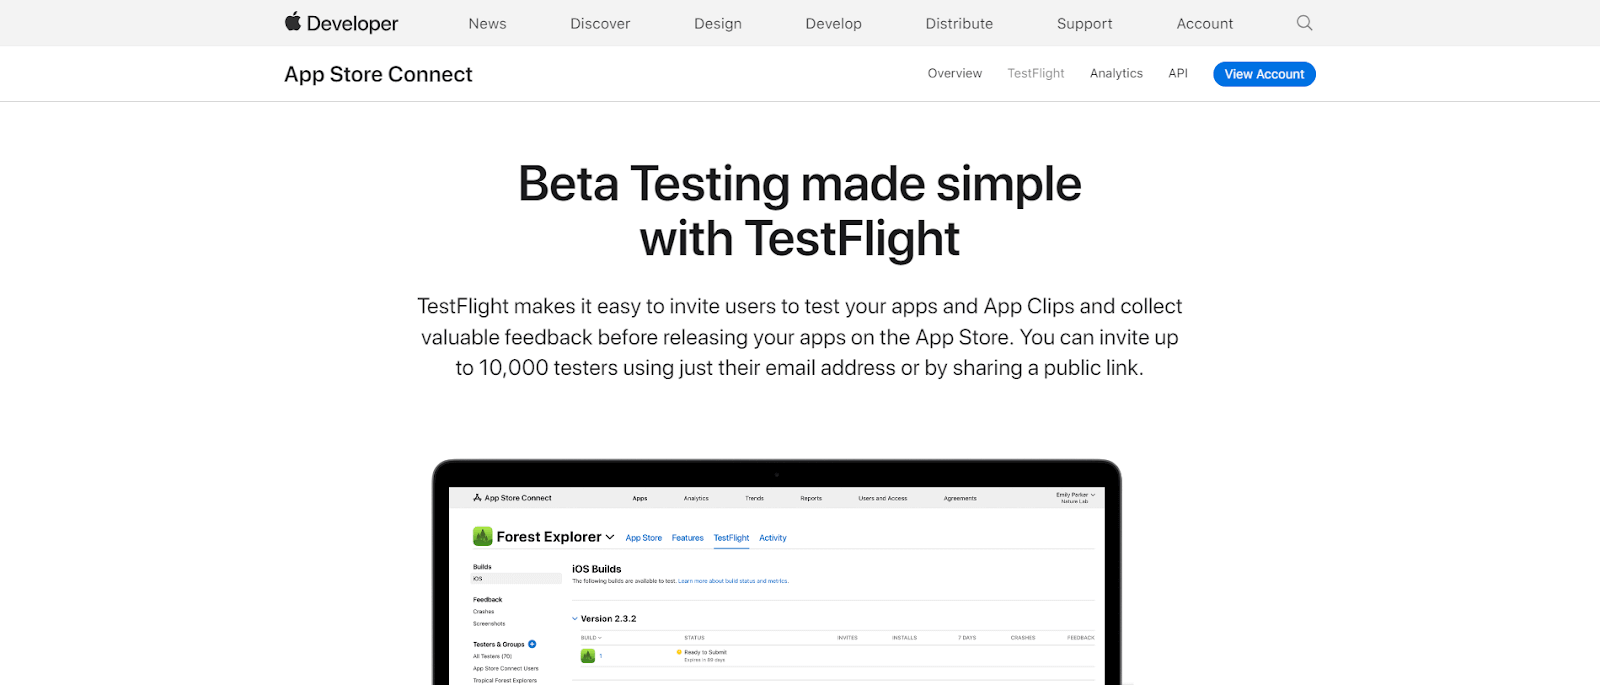
Task: Switch to the Overview tab
Action: pyautogui.click(x=955, y=74)
